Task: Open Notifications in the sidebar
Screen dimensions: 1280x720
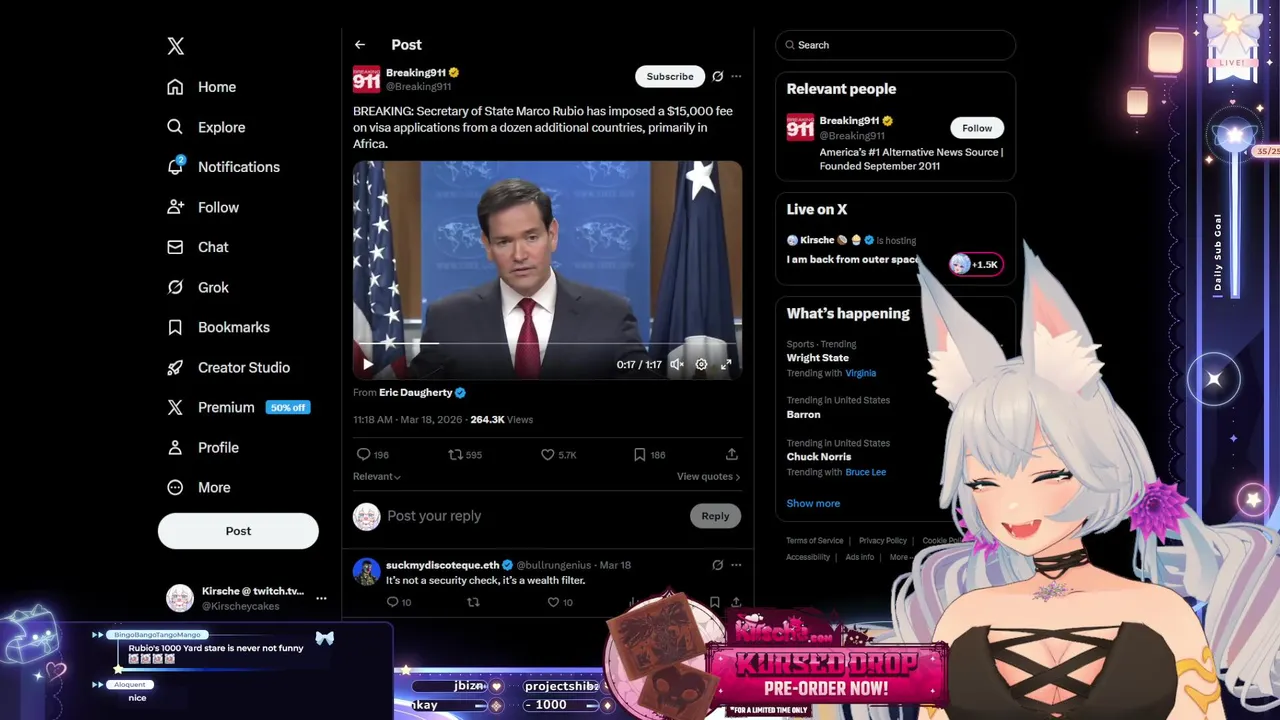Action: [224, 167]
